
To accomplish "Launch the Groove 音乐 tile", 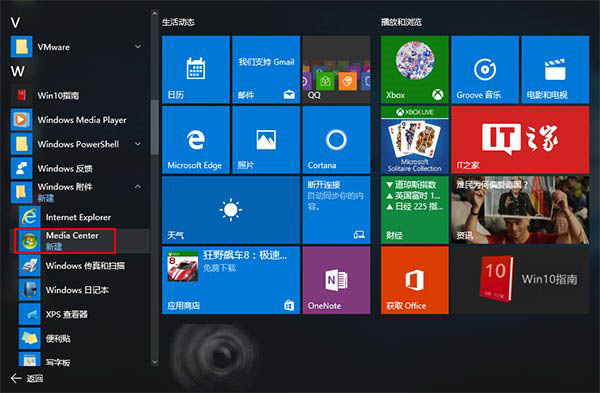I will tap(485, 70).
